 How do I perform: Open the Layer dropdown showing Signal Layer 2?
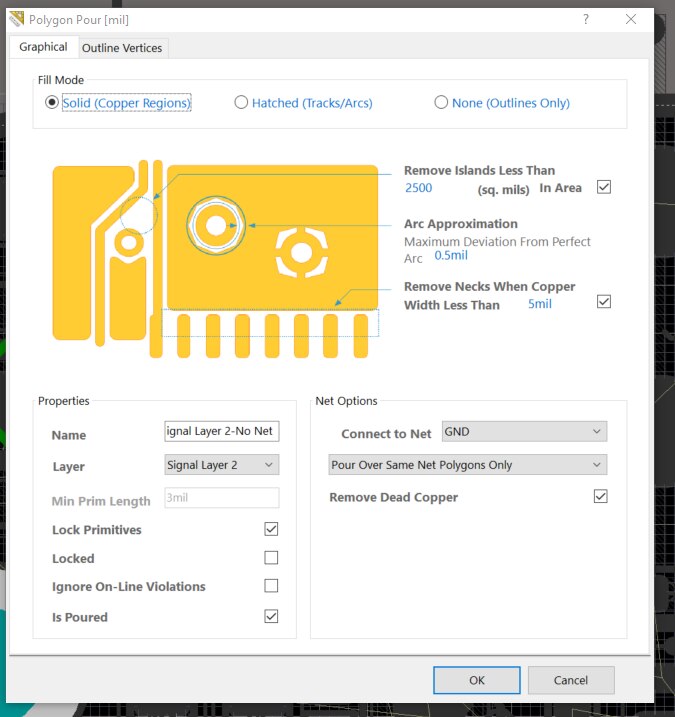[x=221, y=465]
